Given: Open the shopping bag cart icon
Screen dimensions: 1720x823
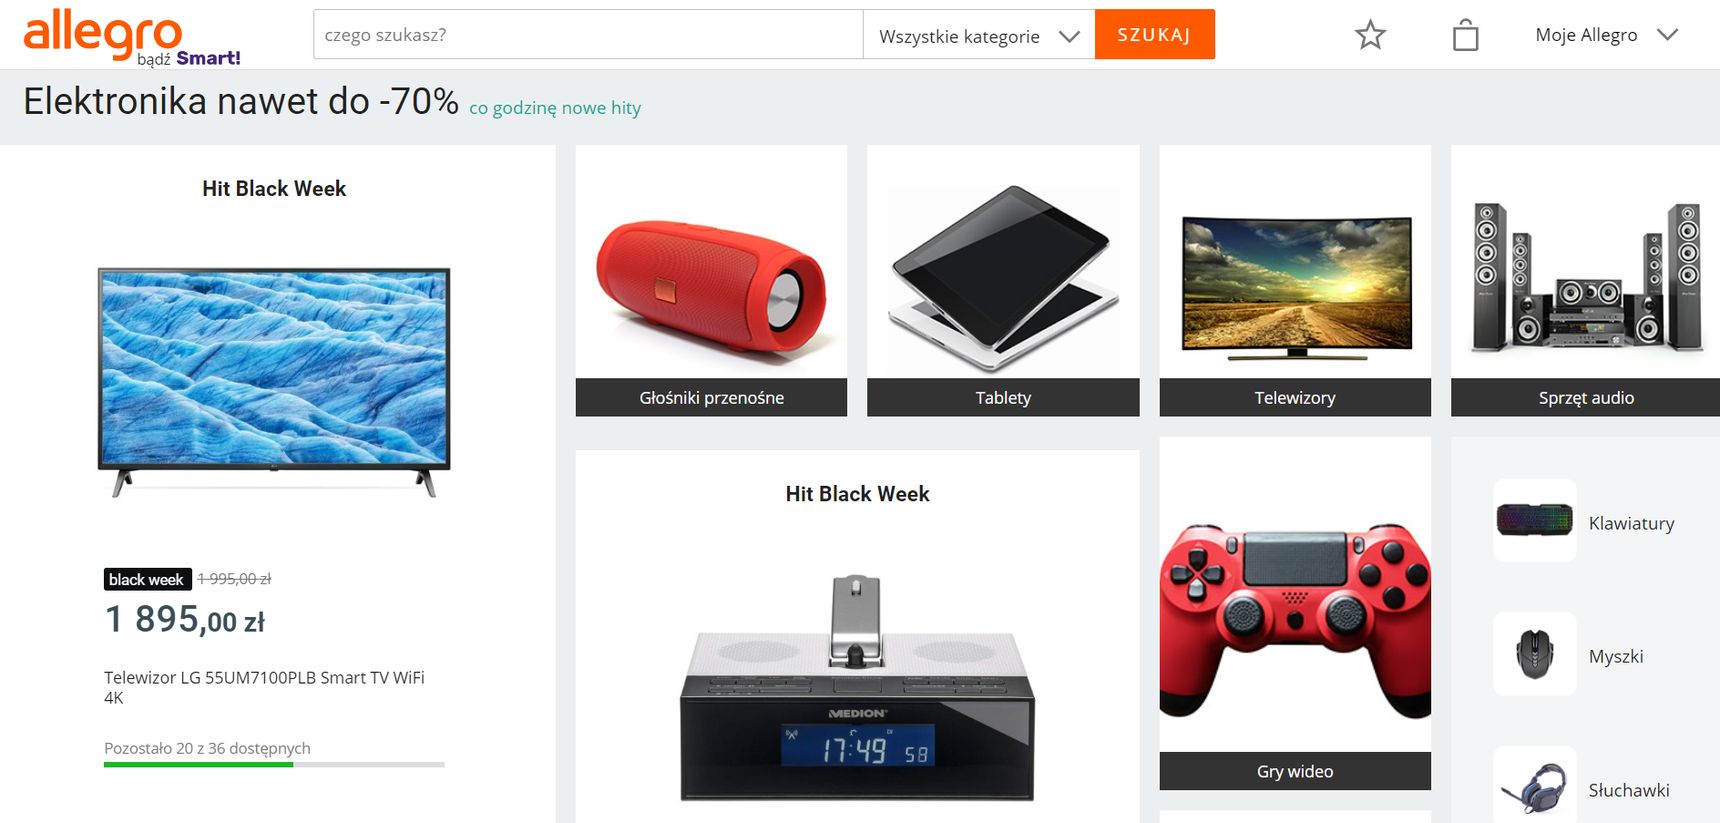Looking at the screenshot, I should coord(1465,35).
